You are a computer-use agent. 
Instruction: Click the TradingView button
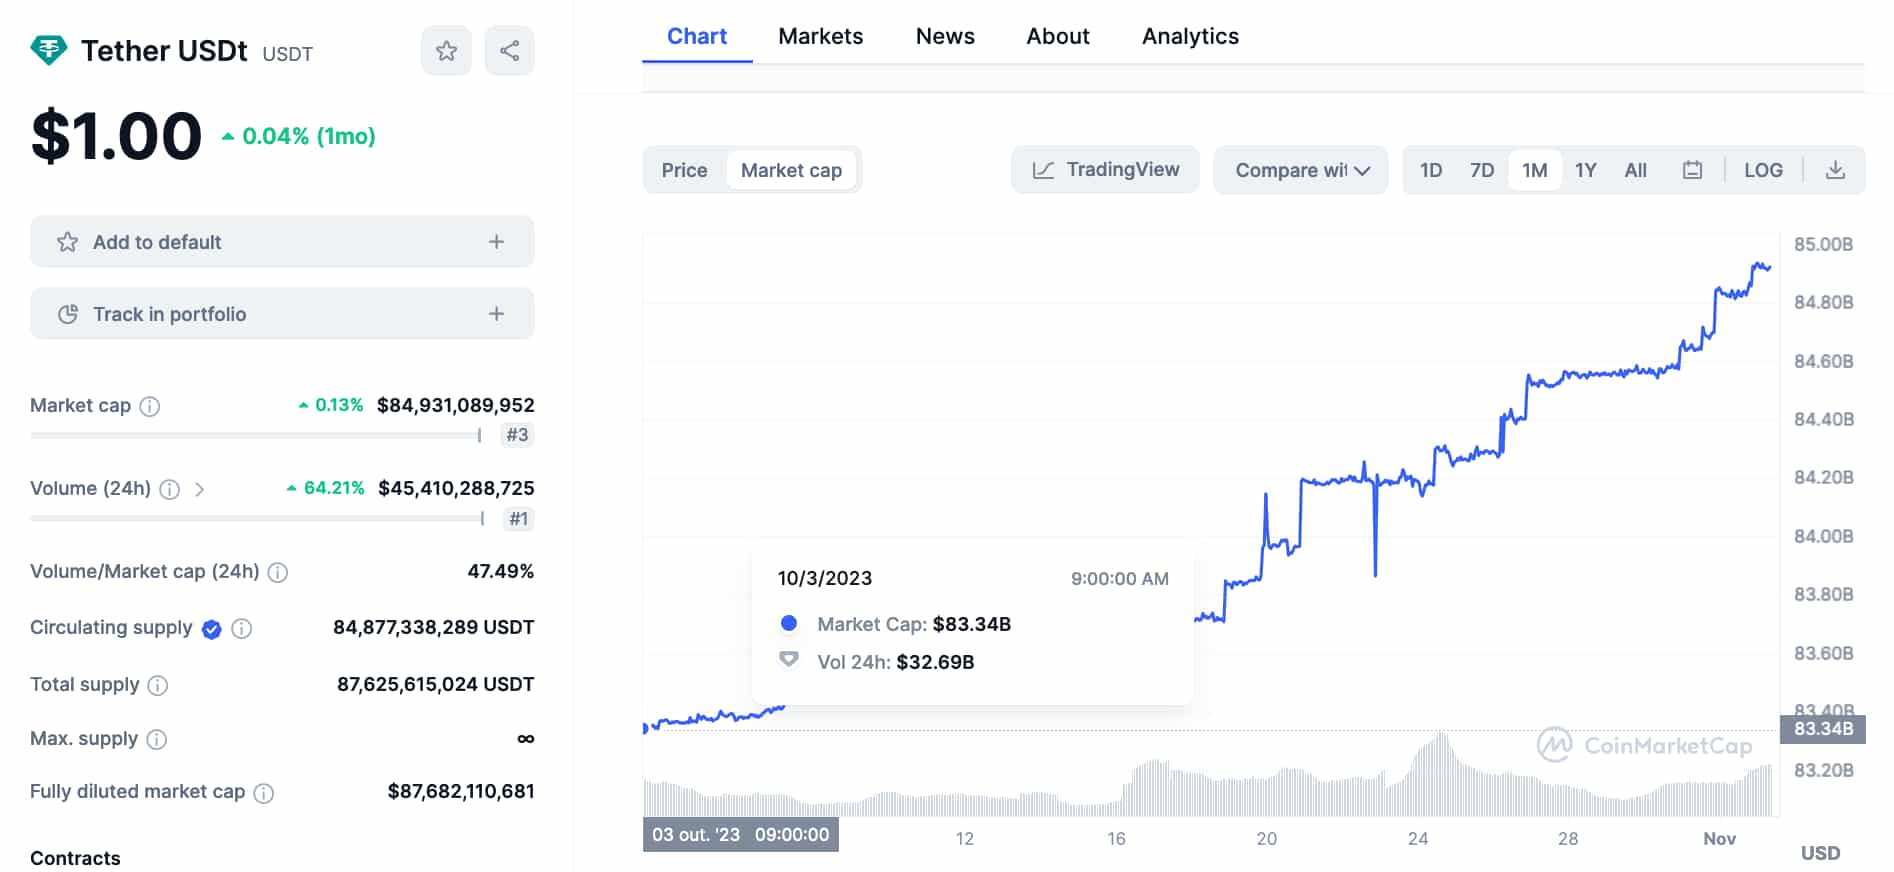pos(1105,170)
